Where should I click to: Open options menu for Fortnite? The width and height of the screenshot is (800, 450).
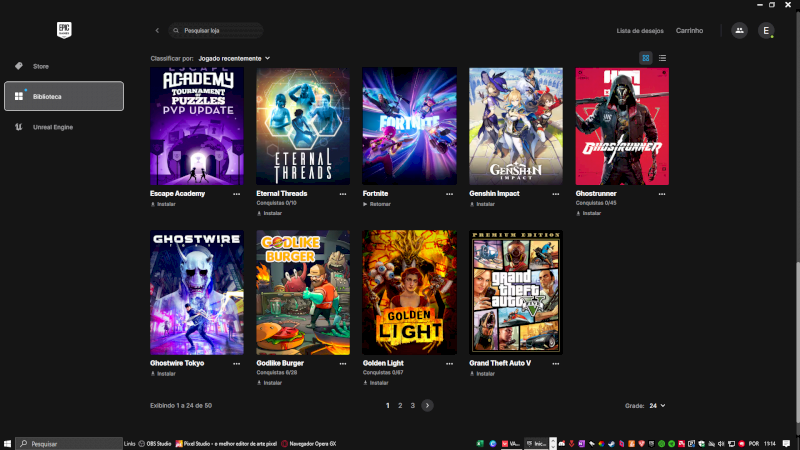tap(449, 194)
